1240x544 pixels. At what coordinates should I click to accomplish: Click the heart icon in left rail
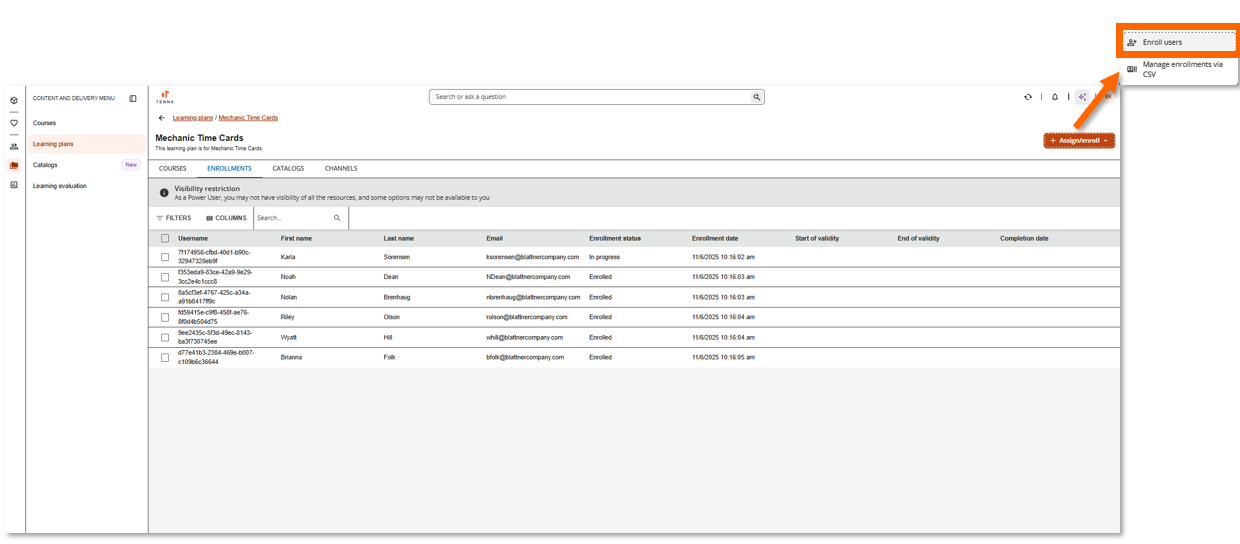[x=14, y=123]
